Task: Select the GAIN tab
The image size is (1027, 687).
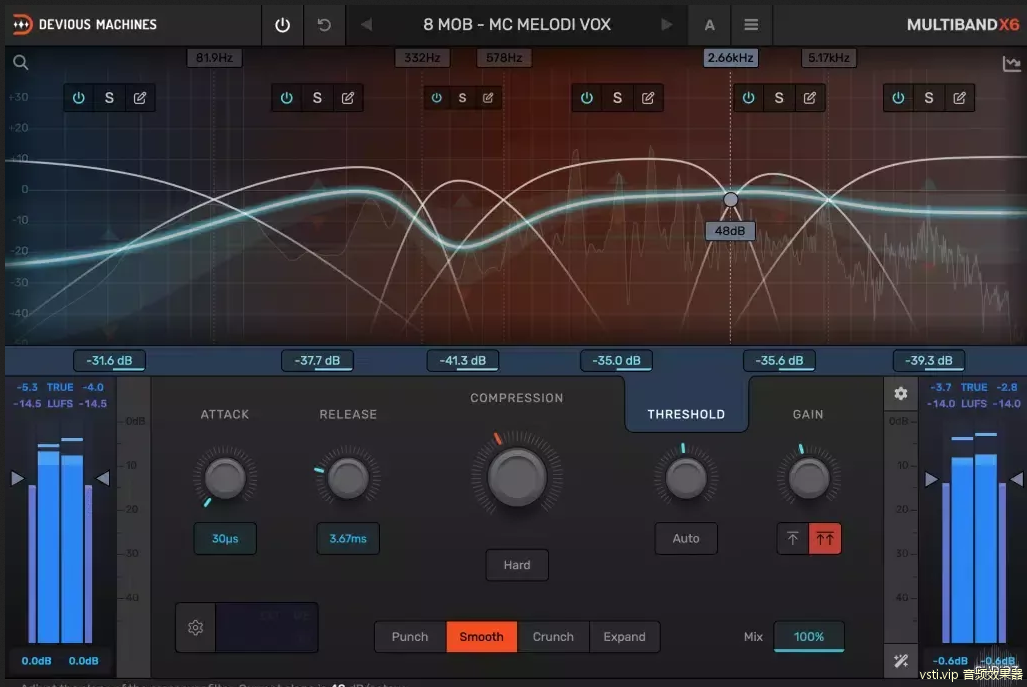Action: (x=808, y=414)
